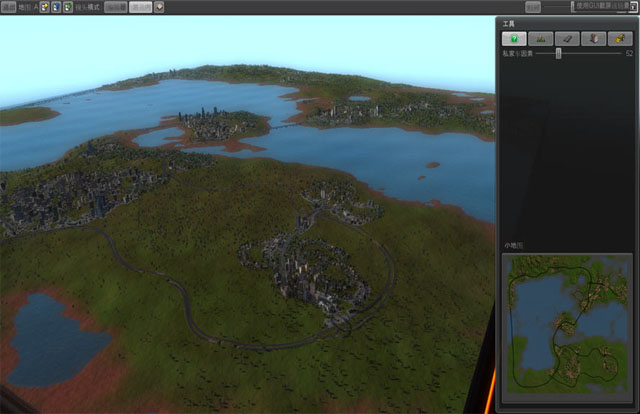Select the terrain mountain tool
The width and height of the screenshot is (640, 414).
pyautogui.click(x=540, y=39)
